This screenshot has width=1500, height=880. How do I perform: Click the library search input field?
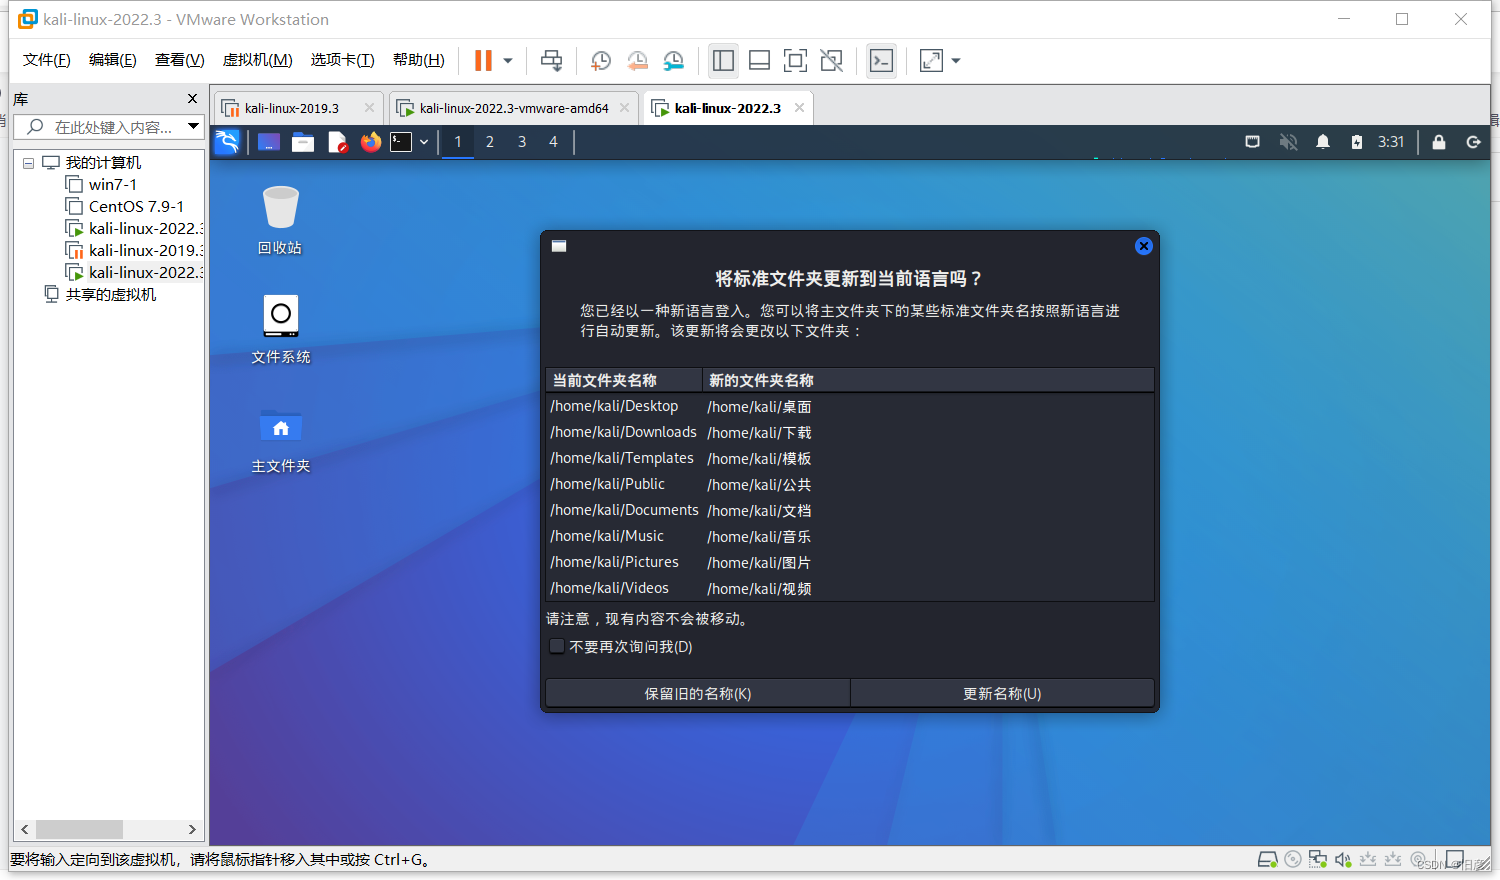coord(100,127)
